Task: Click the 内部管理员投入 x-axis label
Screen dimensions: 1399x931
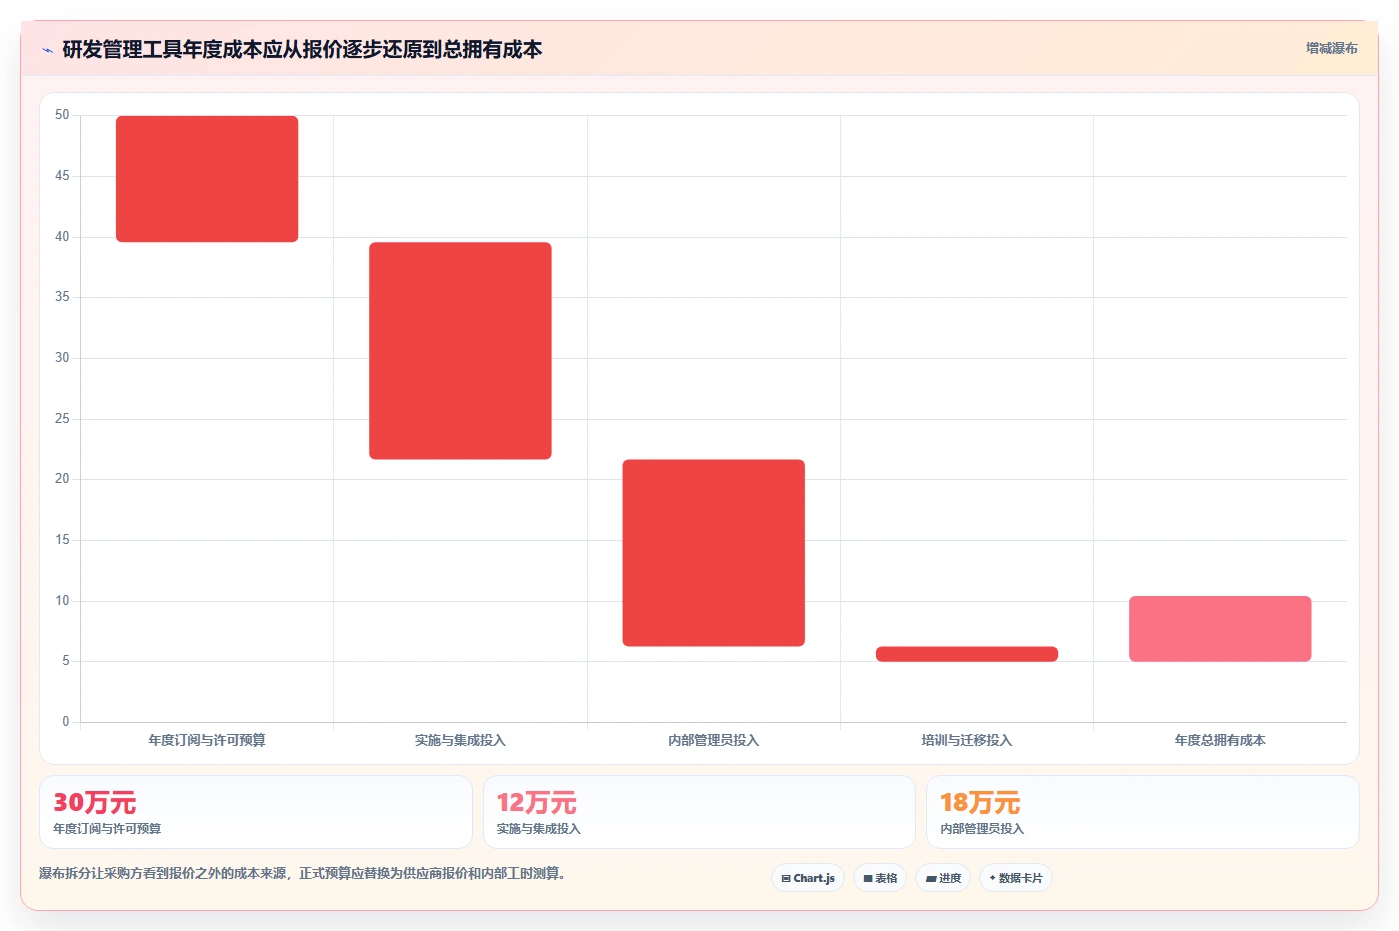Action: [x=713, y=740]
